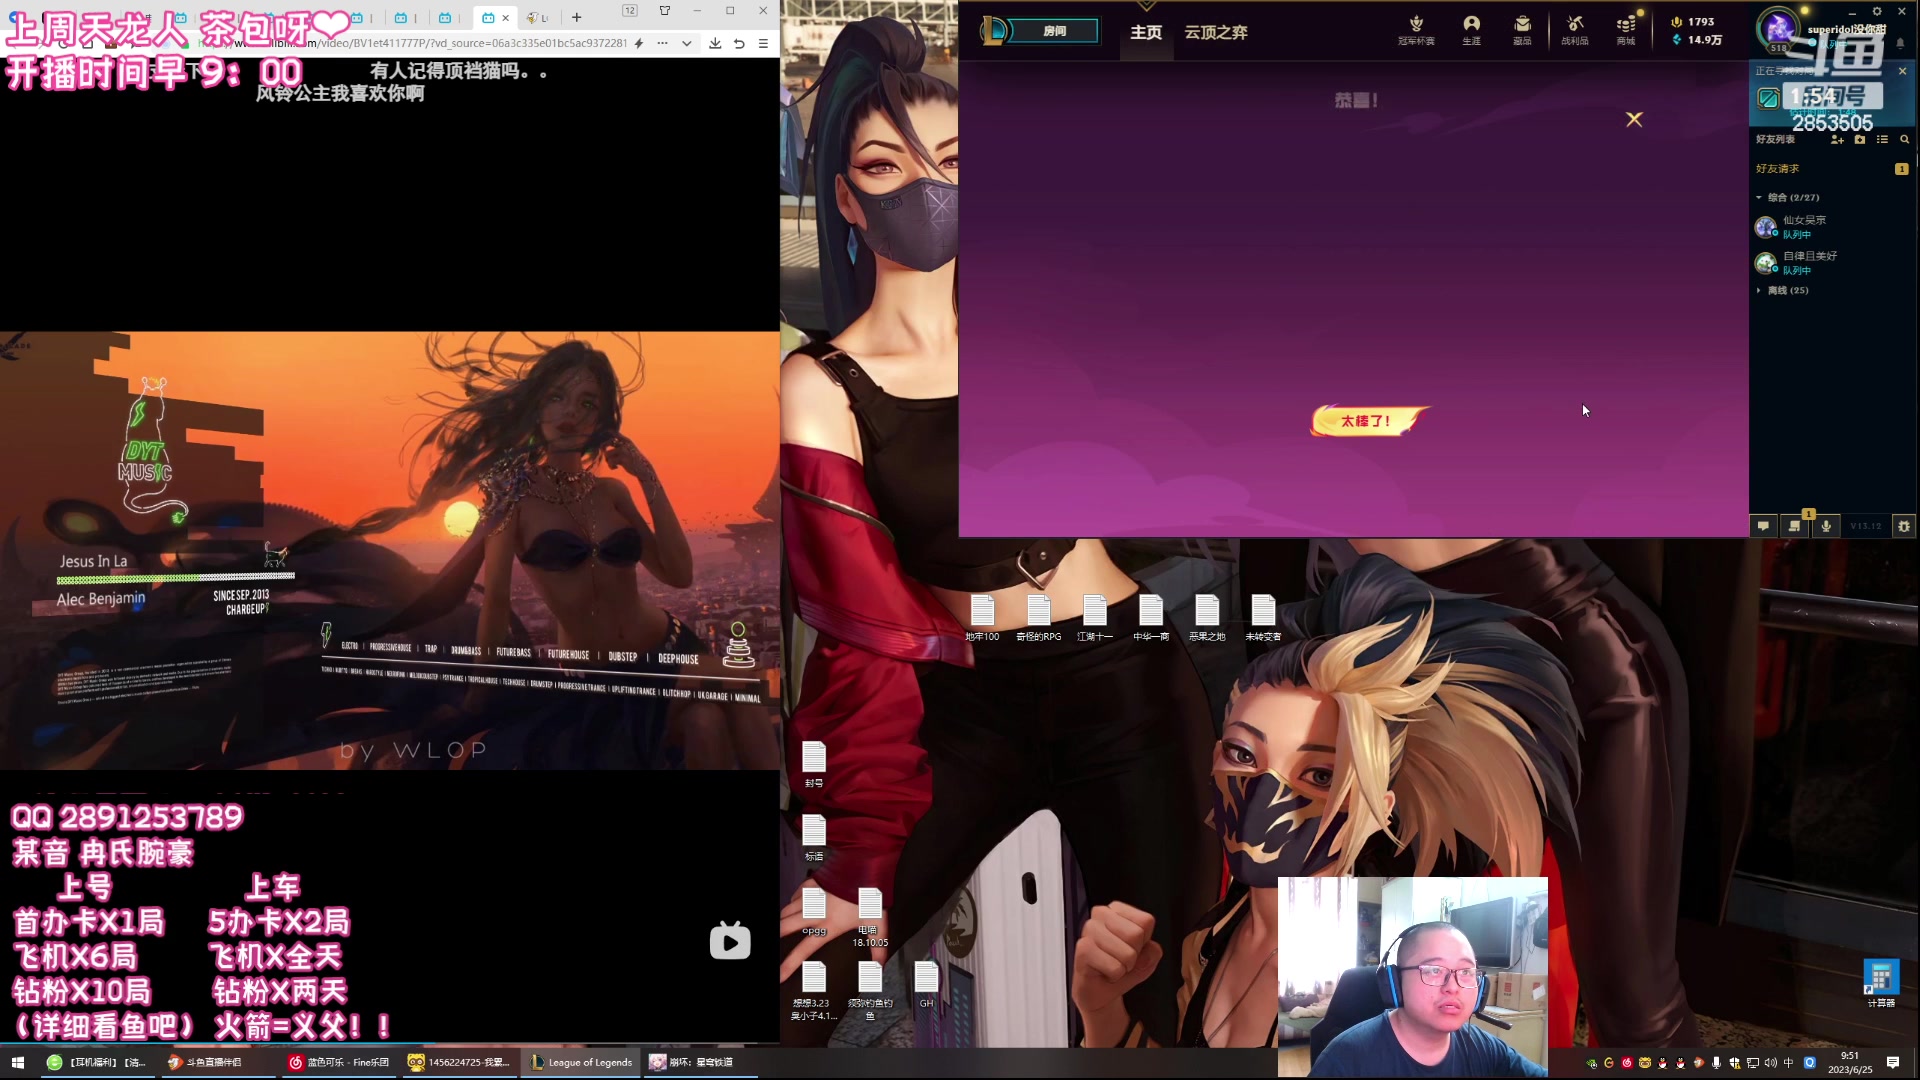Open the missions icon with badge
The width and height of the screenshot is (1920, 1080).
(x=1795, y=526)
